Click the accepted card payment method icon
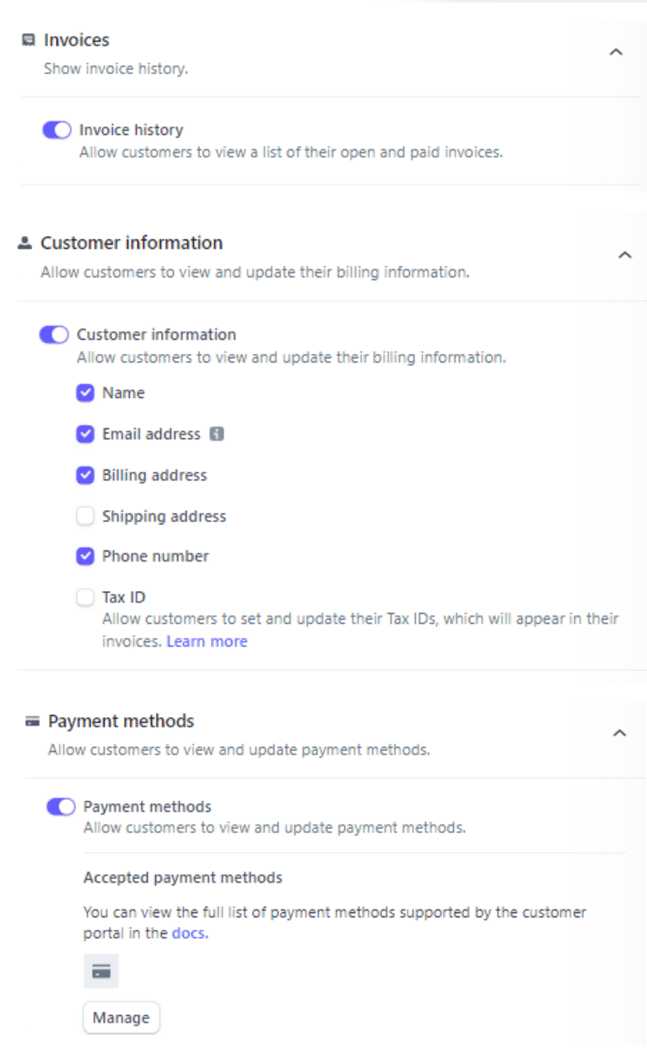The height and width of the screenshot is (1058, 647). (x=101, y=971)
